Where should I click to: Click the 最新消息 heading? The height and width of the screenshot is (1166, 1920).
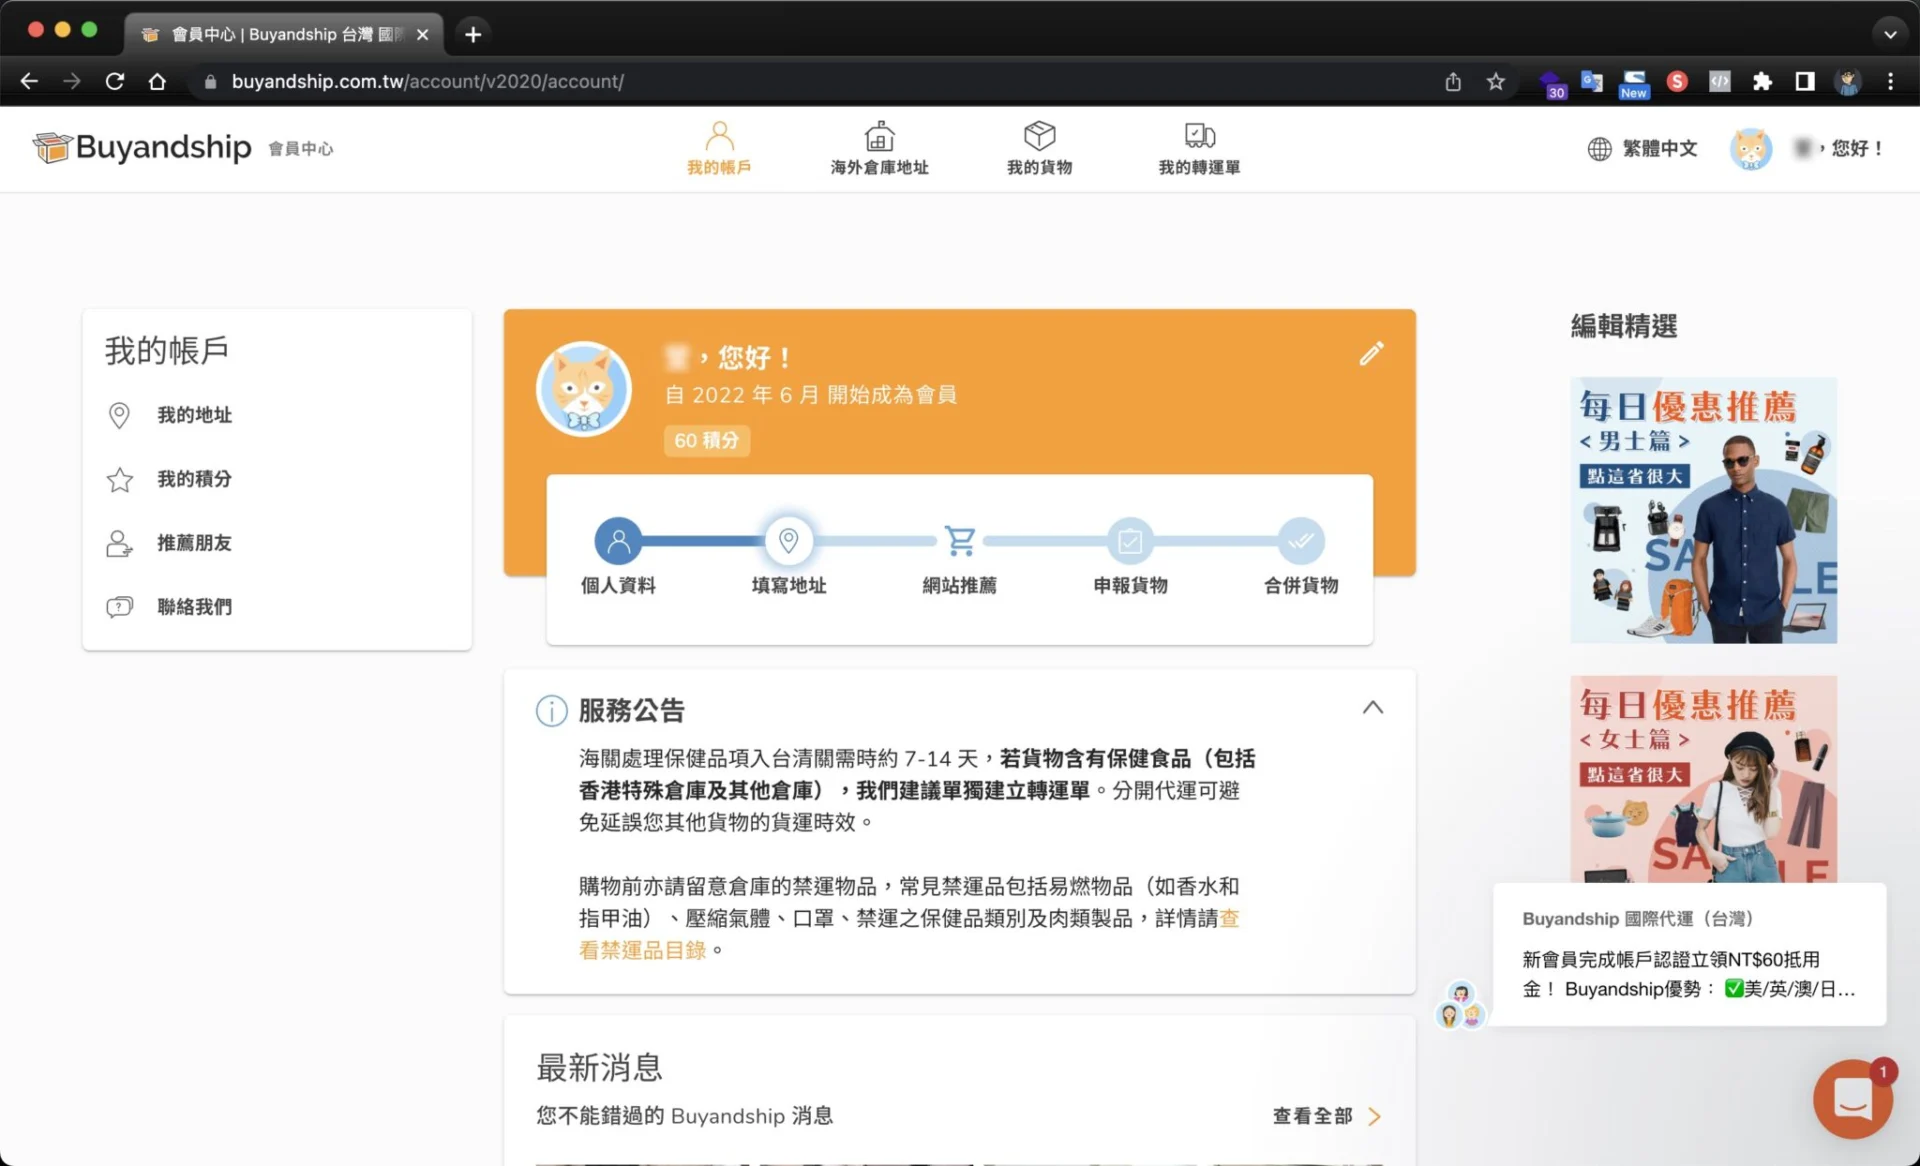599,1067
